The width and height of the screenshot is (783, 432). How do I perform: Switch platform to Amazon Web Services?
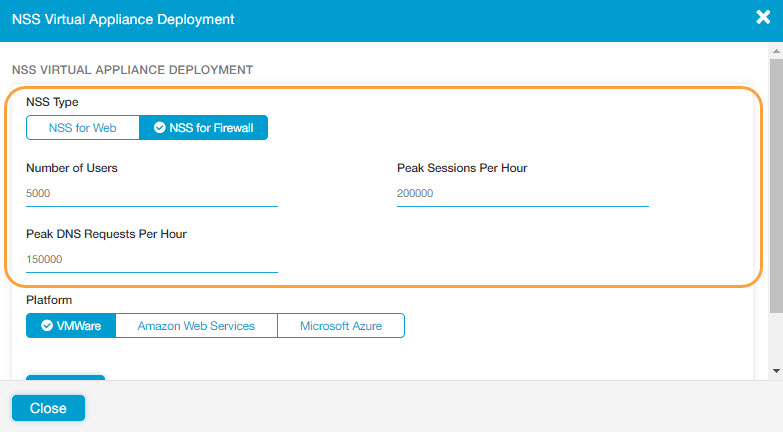click(196, 326)
